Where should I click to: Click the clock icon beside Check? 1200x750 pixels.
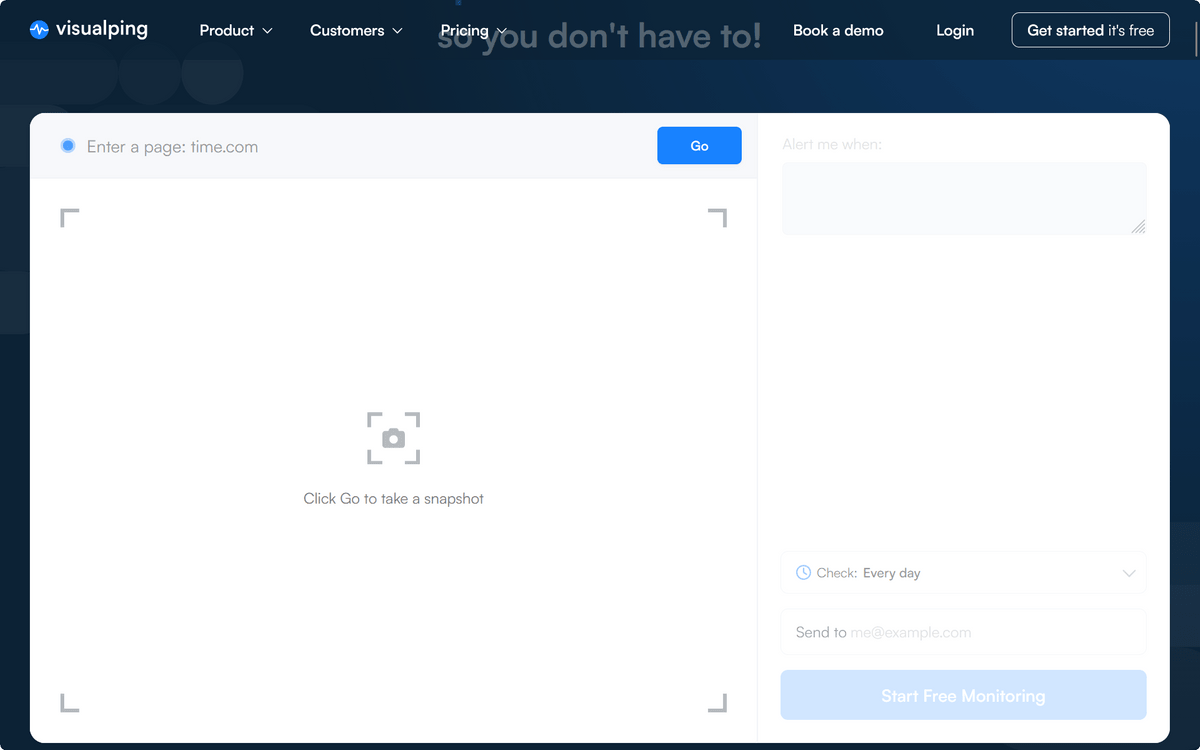click(803, 573)
